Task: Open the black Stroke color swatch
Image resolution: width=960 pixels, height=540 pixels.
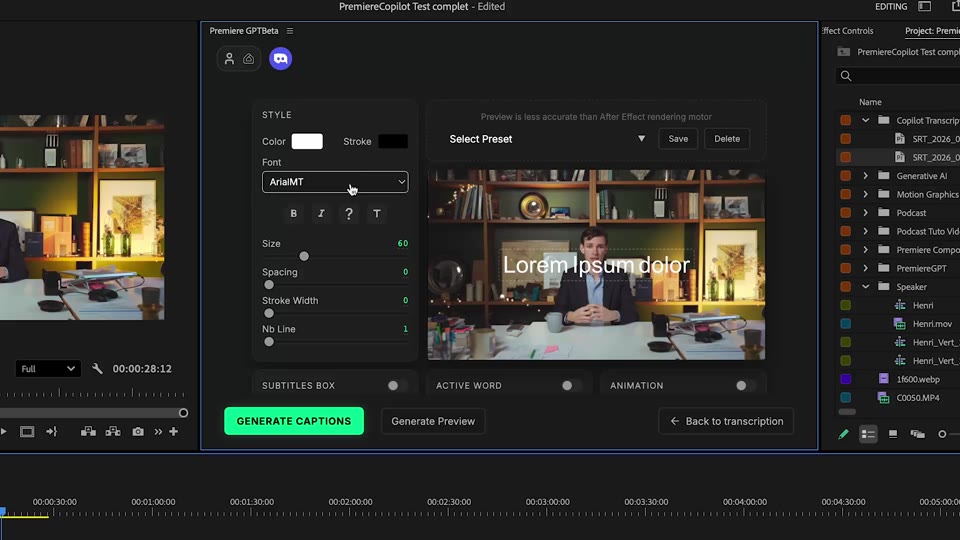Action: point(393,141)
